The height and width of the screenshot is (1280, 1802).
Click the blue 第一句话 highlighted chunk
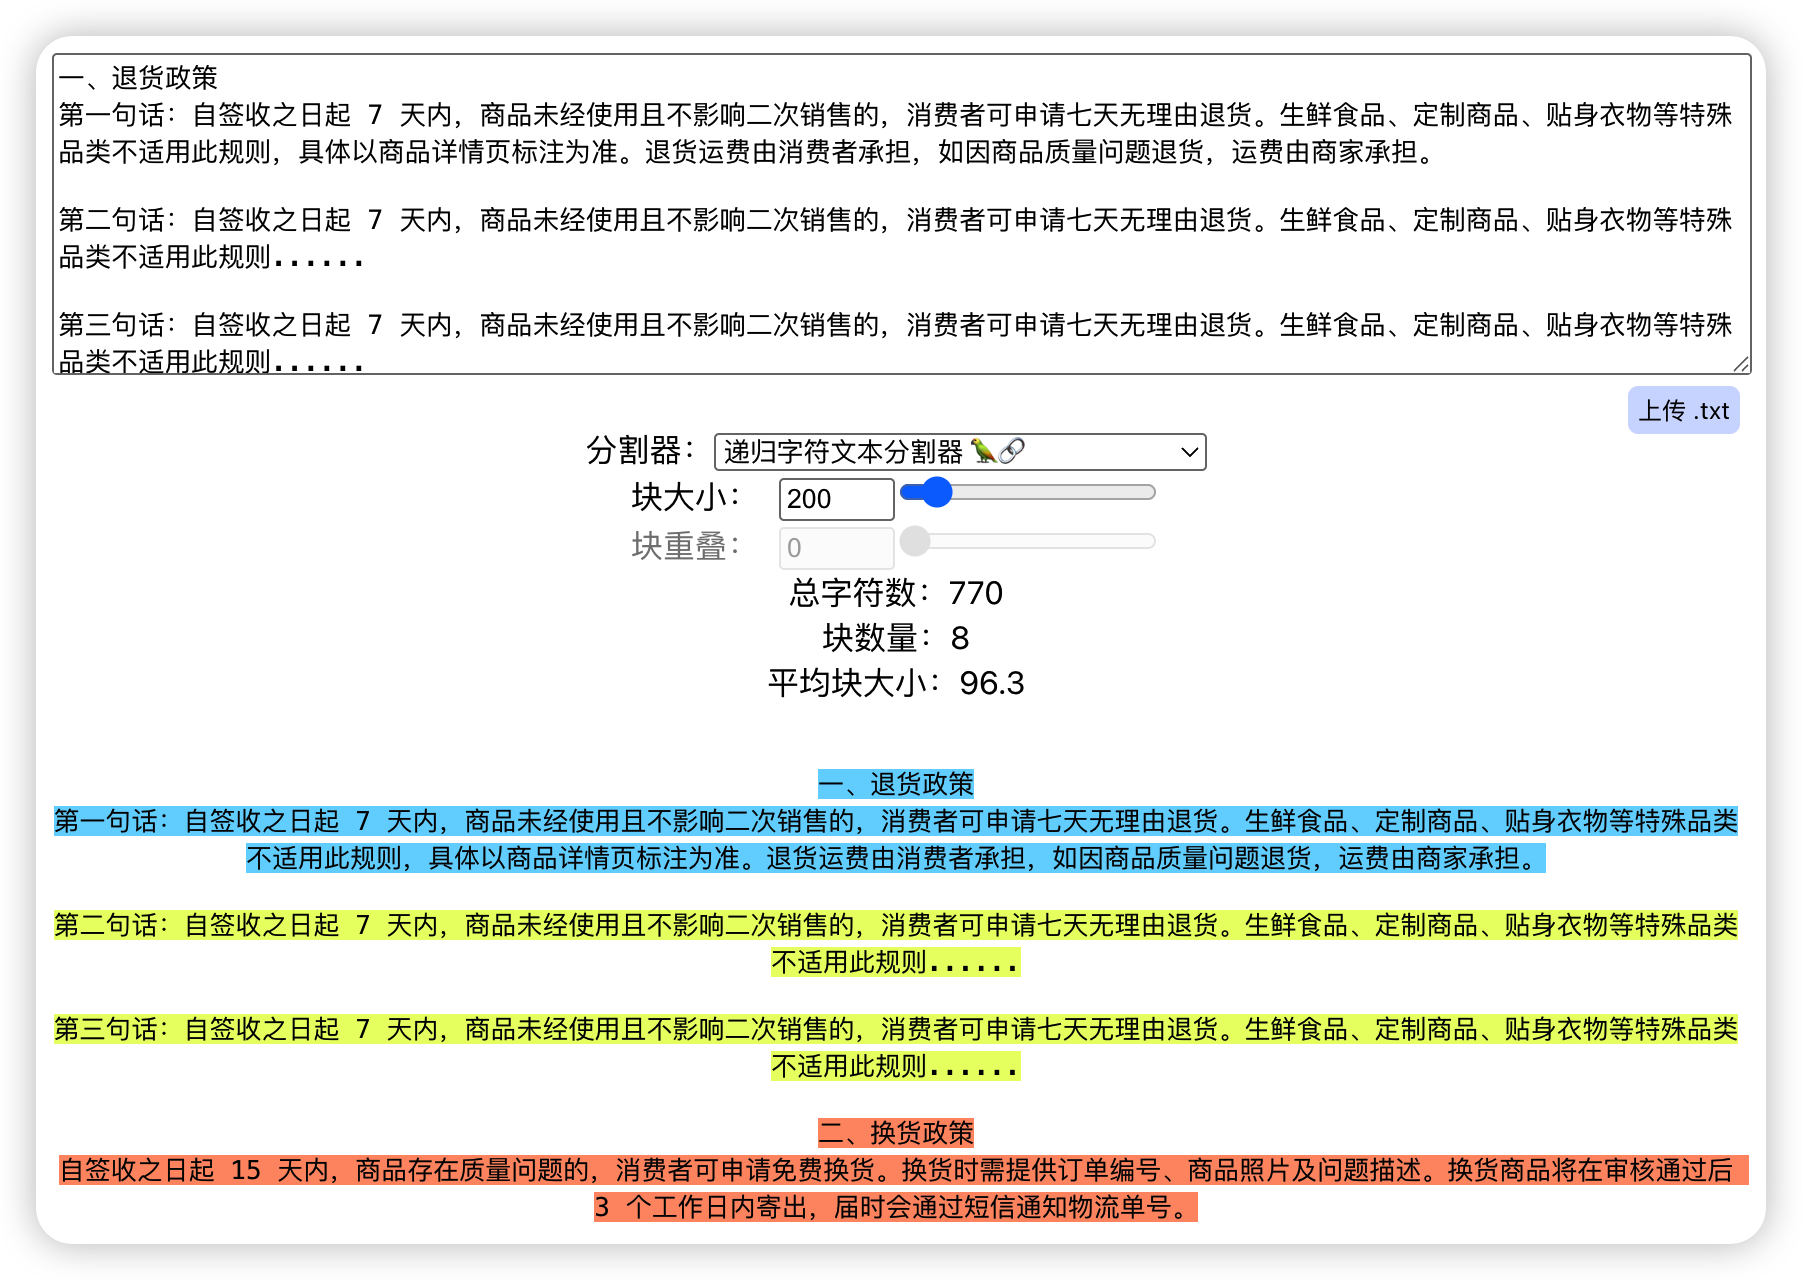pos(895,822)
